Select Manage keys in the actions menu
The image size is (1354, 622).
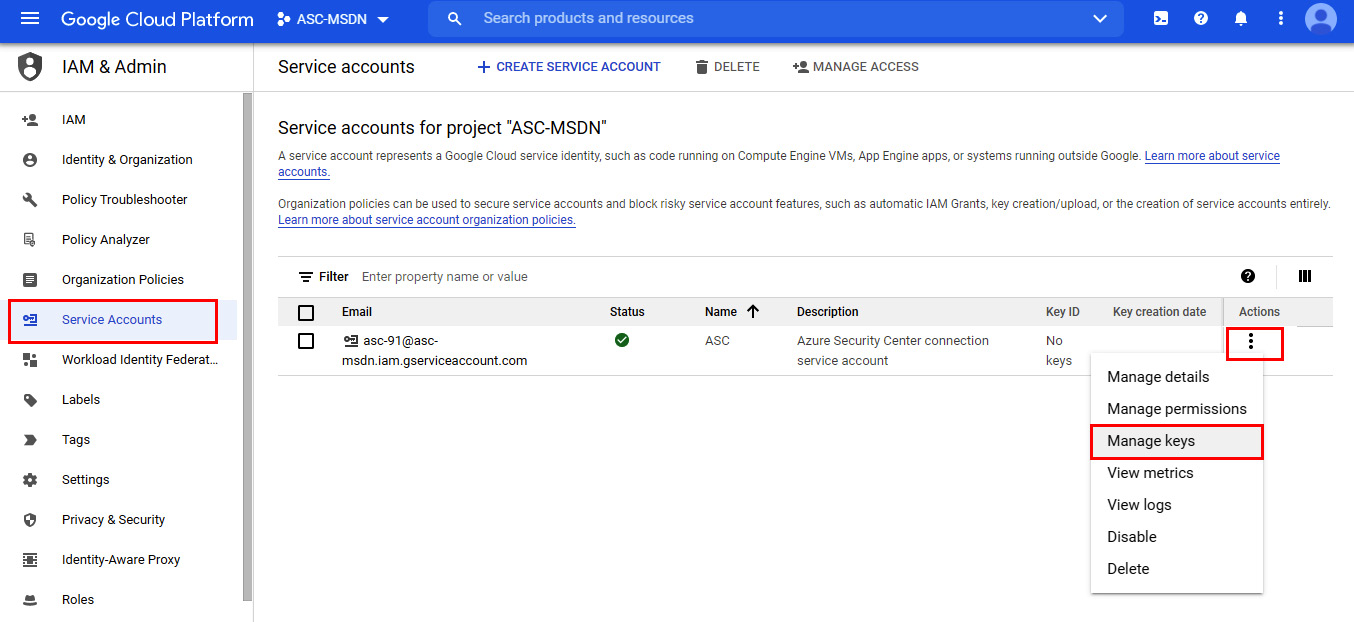[1177, 441]
